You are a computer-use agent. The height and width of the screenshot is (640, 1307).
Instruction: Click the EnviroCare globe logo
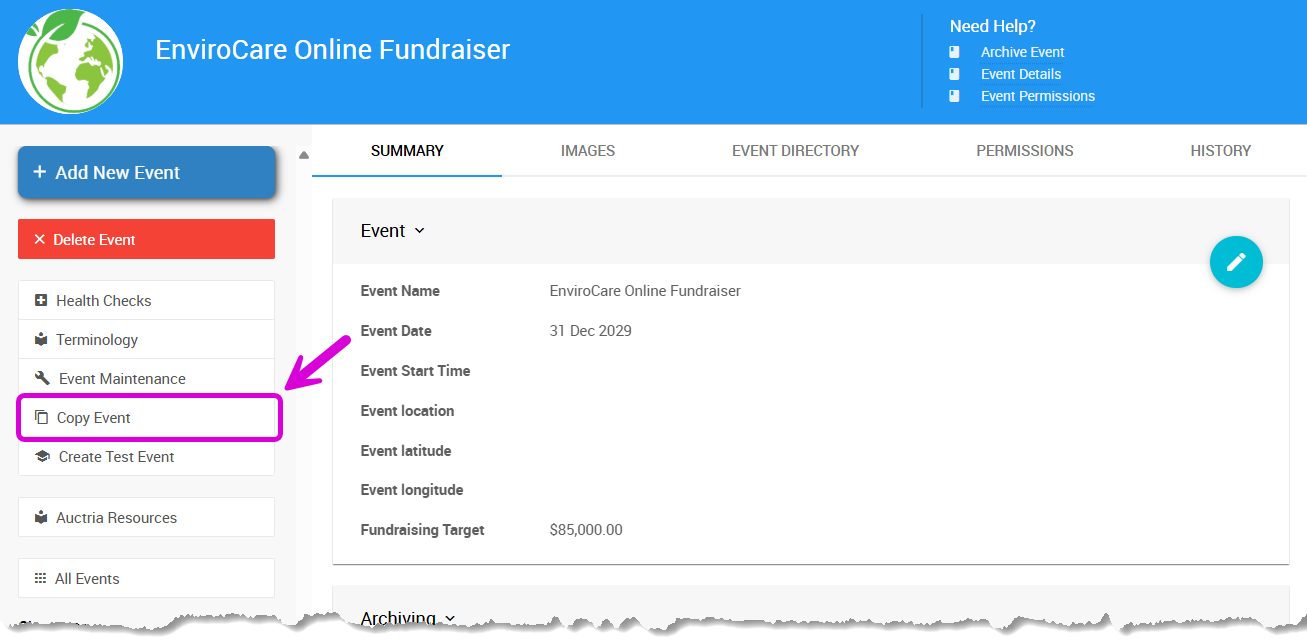point(70,61)
